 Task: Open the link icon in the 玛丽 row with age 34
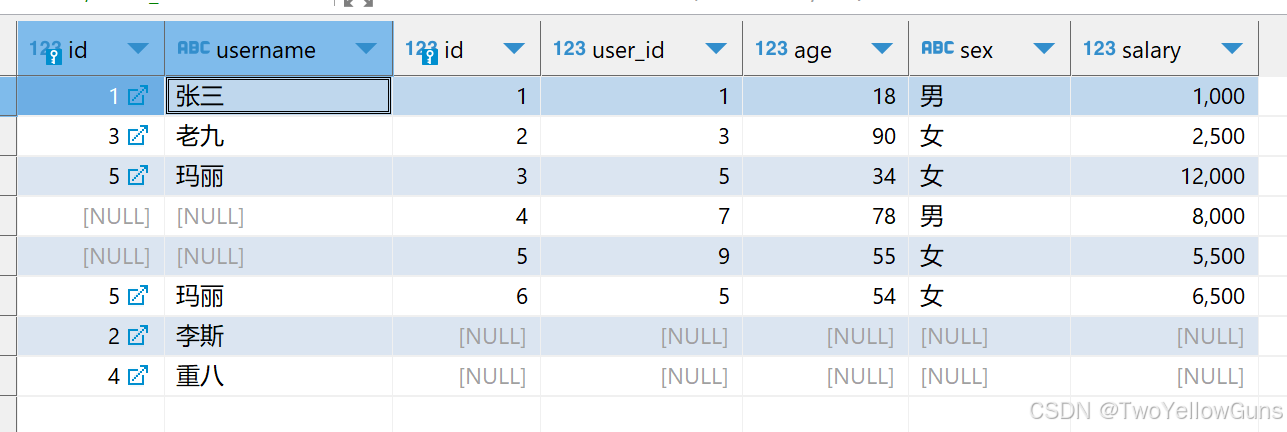[x=138, y=176]
